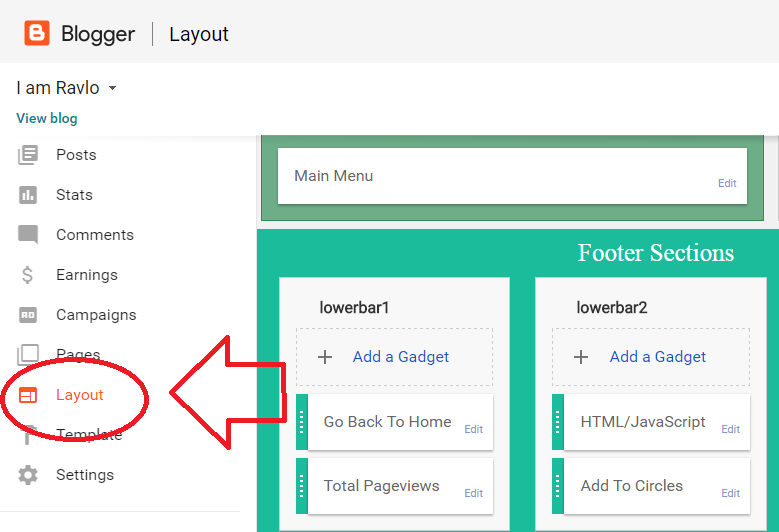Click the Earnings dollar sign icon
Screen dimensions: 779x532
pyautogui.click(x=27, y=275)
